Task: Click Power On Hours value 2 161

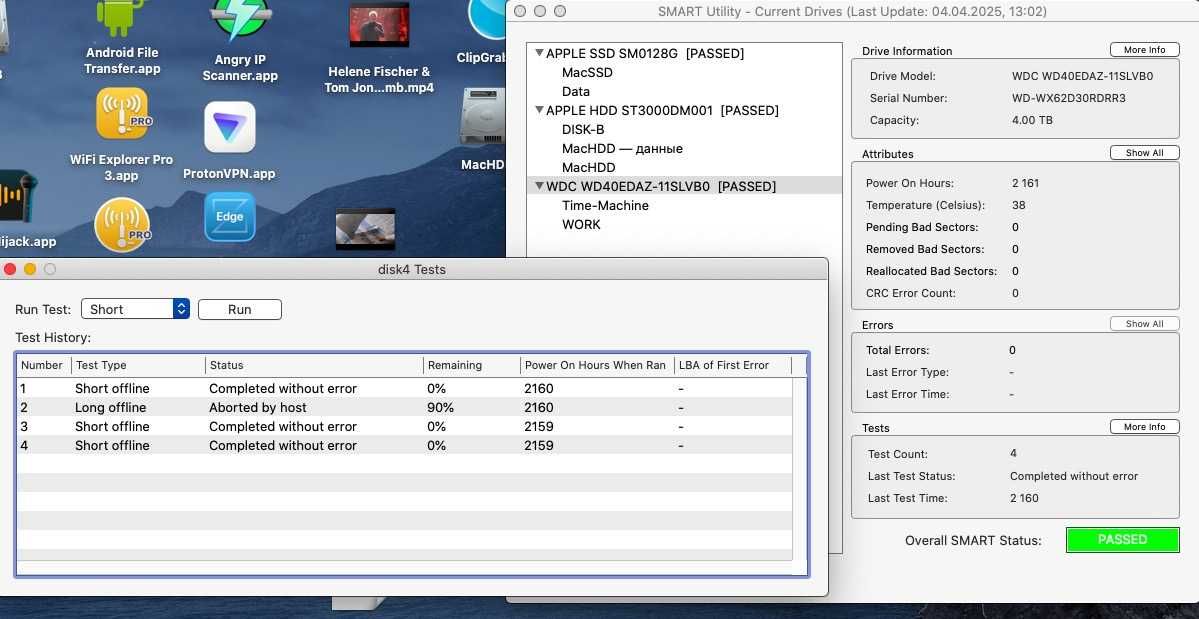Action: [x=1025, y=183]
